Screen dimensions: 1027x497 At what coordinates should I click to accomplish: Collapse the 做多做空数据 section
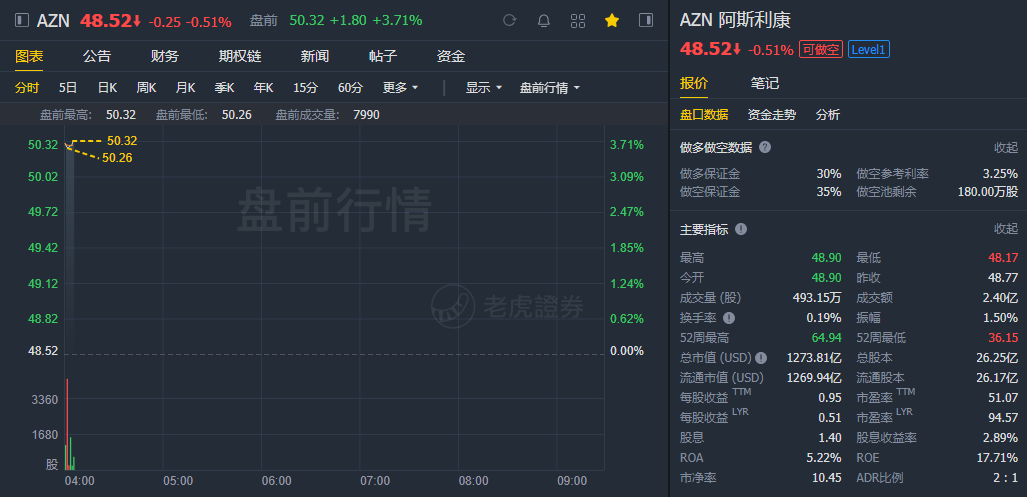click(x=1006, y=147)
